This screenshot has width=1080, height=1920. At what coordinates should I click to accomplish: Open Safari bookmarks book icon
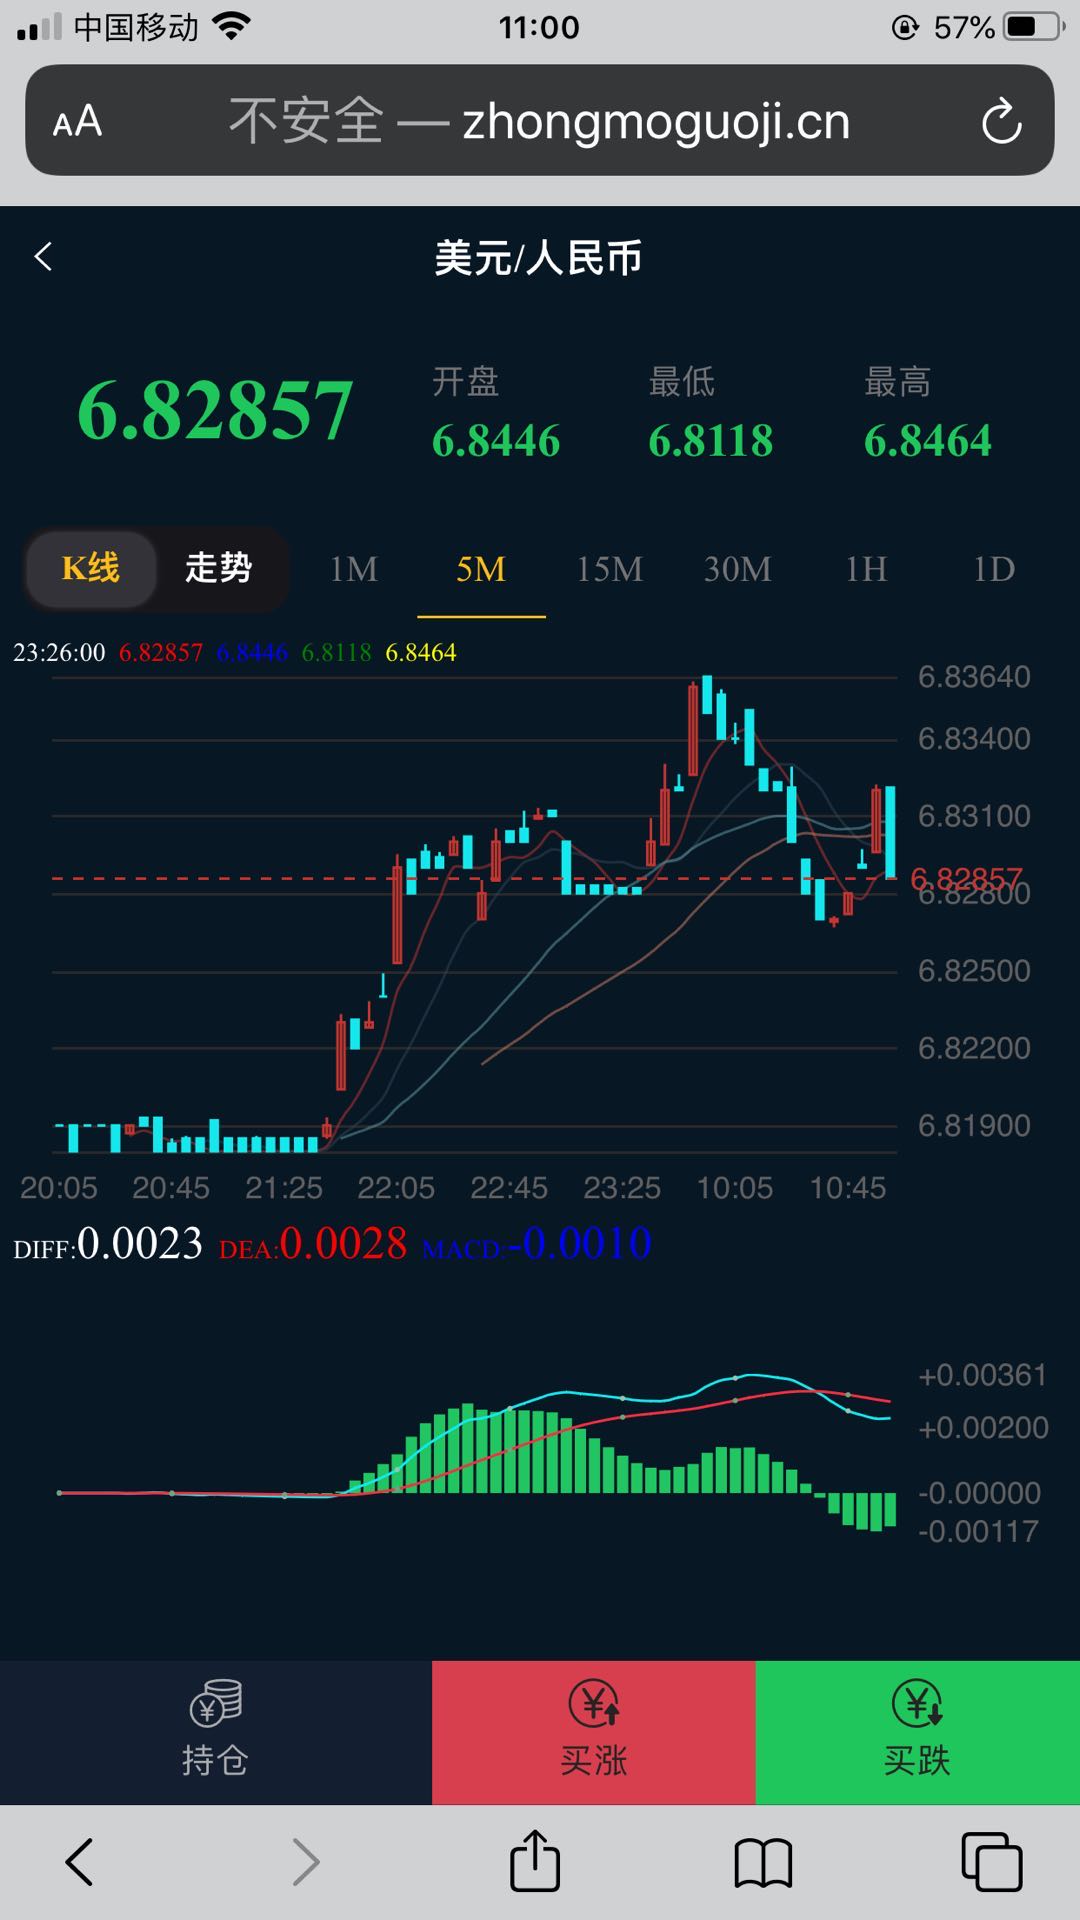click(x=763, y=1863)
